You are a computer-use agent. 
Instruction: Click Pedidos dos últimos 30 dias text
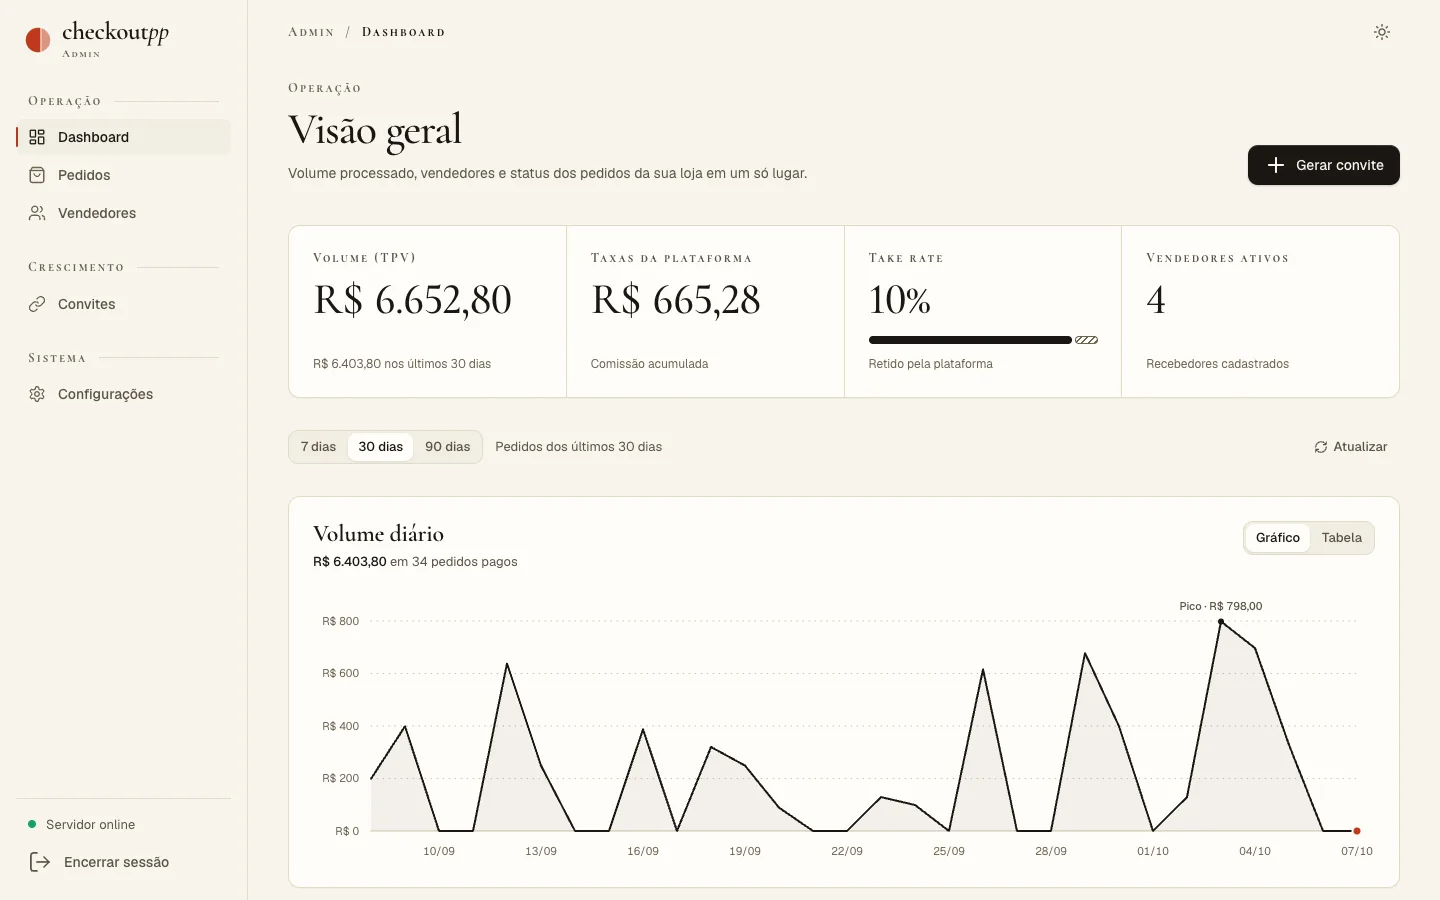pyautogui.click(x=579, y=447)
